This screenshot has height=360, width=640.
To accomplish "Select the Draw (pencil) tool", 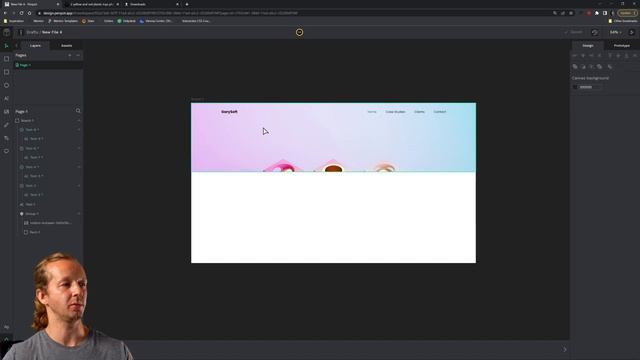I will tap(6, 125).
